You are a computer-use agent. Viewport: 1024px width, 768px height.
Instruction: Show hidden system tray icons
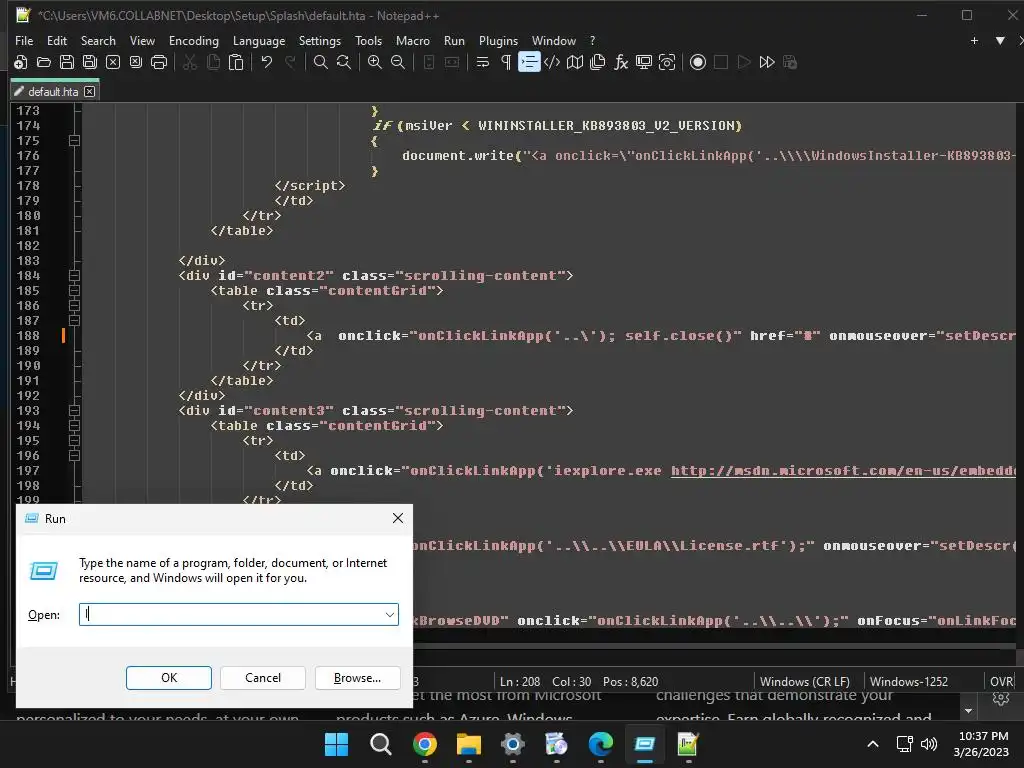(872, 744)
